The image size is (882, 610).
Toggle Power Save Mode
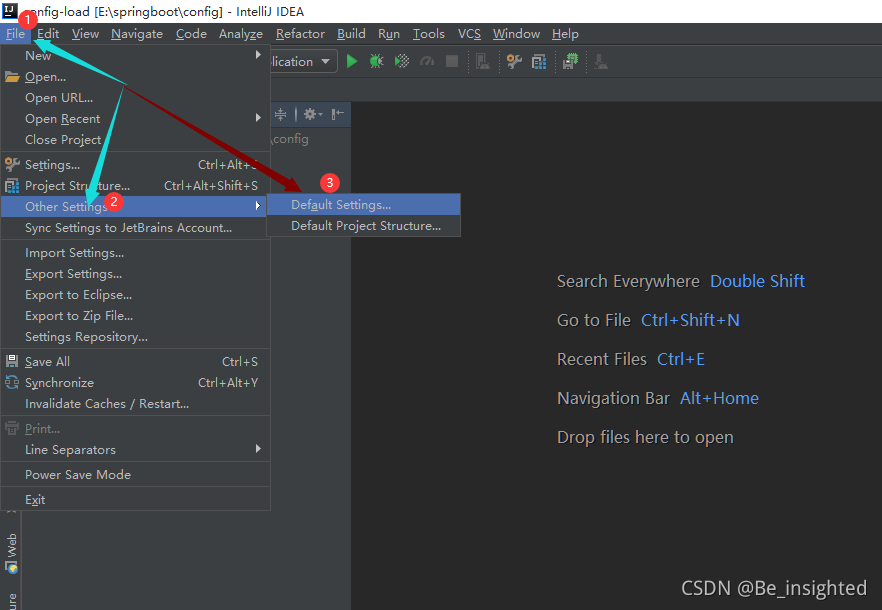pyautogui.click(x=136, y=474)
